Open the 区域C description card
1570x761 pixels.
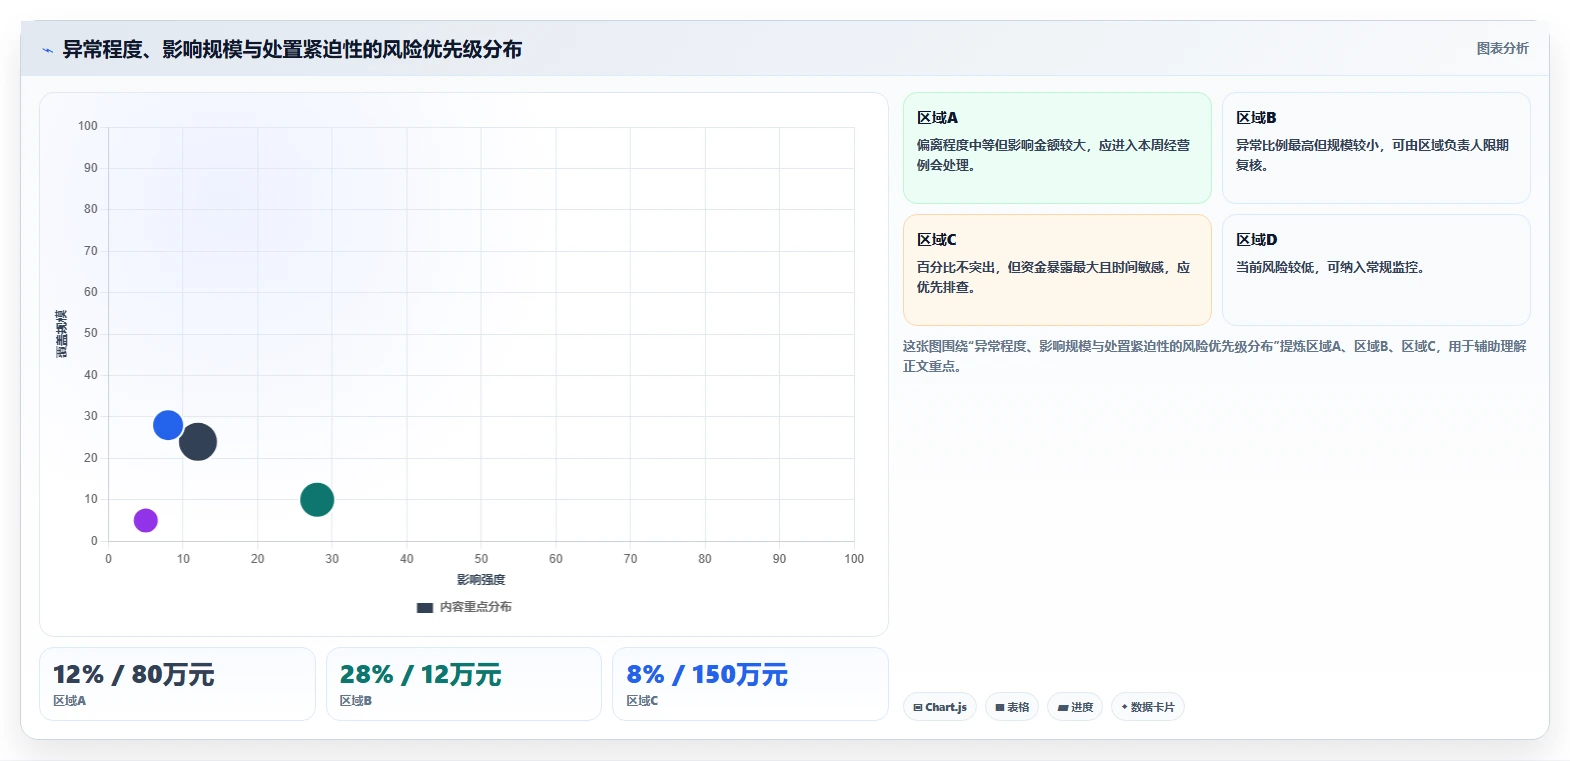click(x=1057, y=270)
